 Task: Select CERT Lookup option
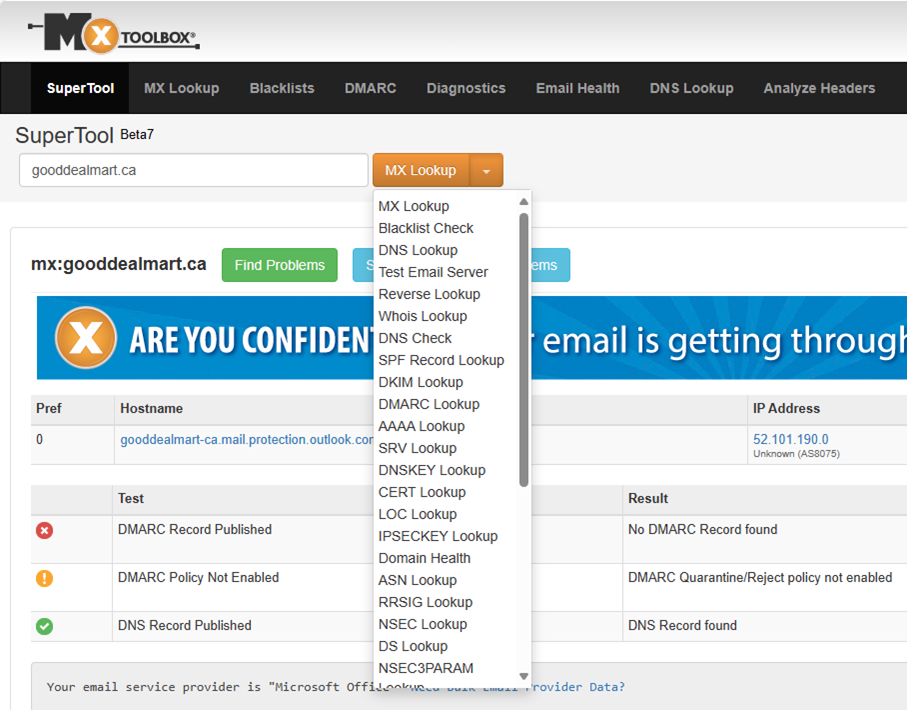[422, 492]
